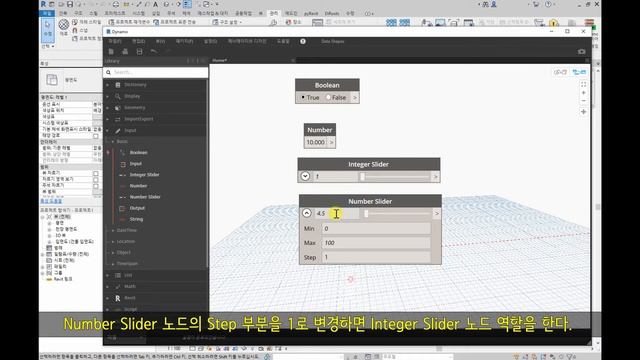Image resolution: width=640 pixels, height=360 pixels.
Task: Expand the Display category in Library
Action: coord(108,96)
